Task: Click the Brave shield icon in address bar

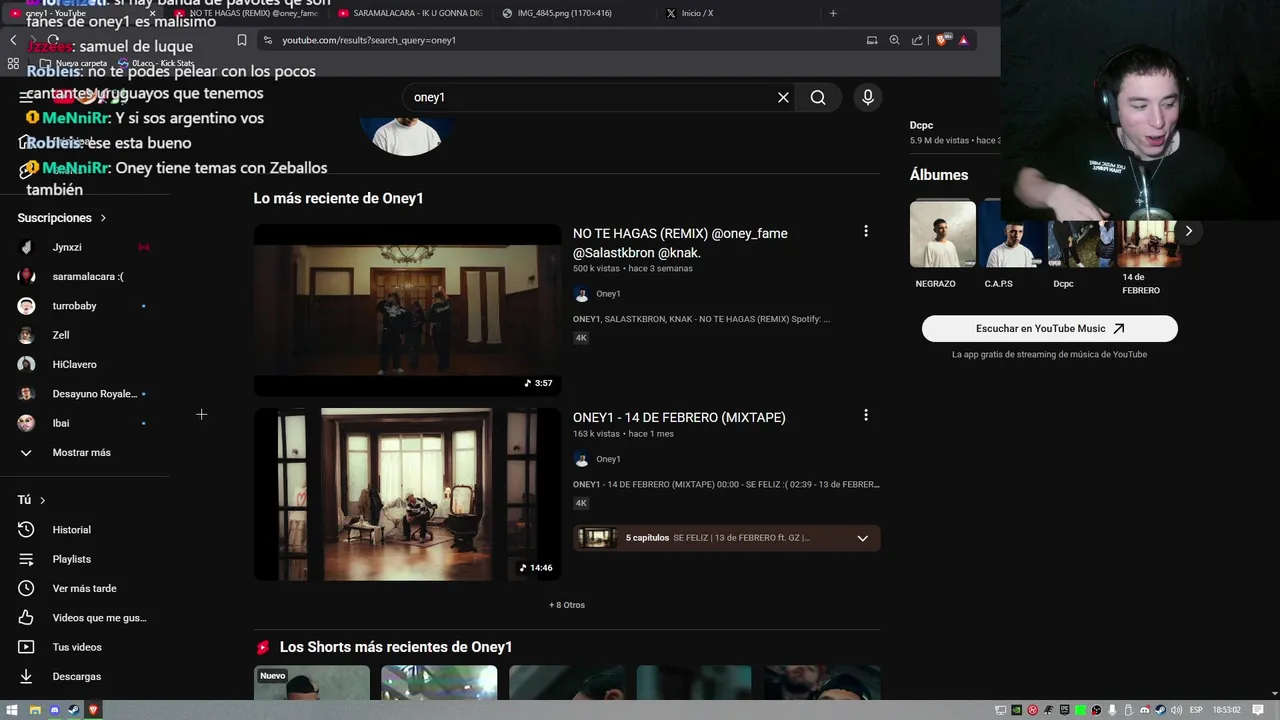Action: click(x=942, y=40)
